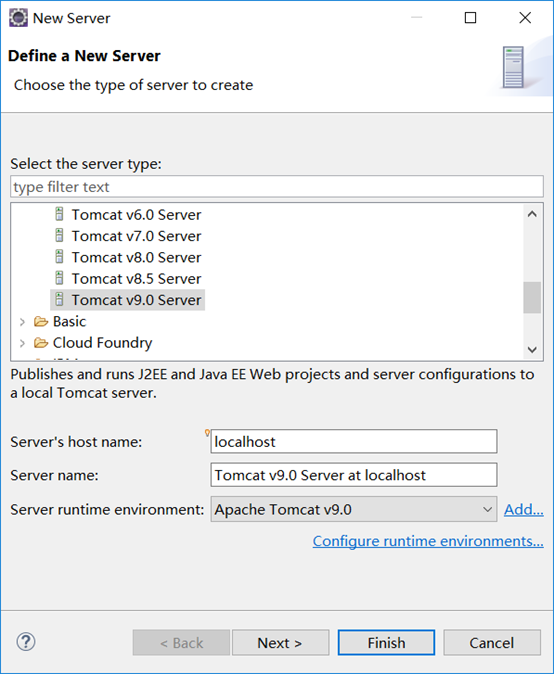Click the Tomcat v9.0 Server icon
Image resolution: width=554 pixels, height=674 pixels.
pyautogui.click(x=59, y=300)
